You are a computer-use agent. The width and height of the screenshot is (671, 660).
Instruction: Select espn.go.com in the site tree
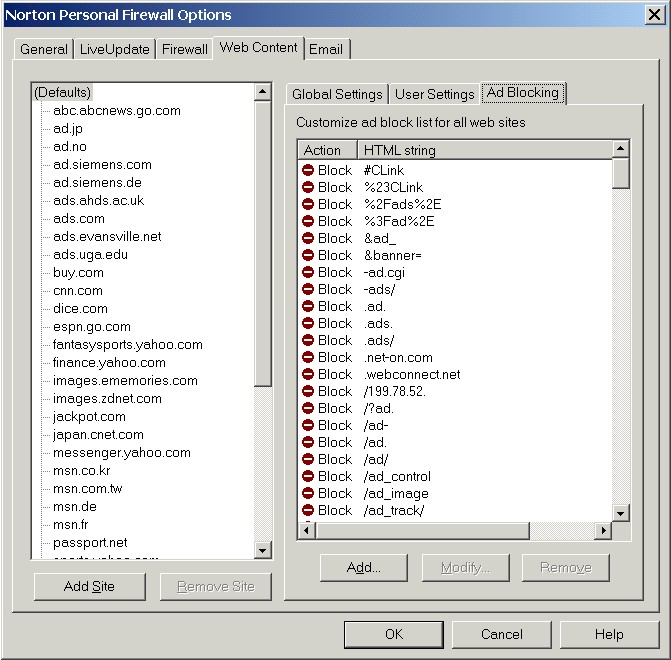92,326
